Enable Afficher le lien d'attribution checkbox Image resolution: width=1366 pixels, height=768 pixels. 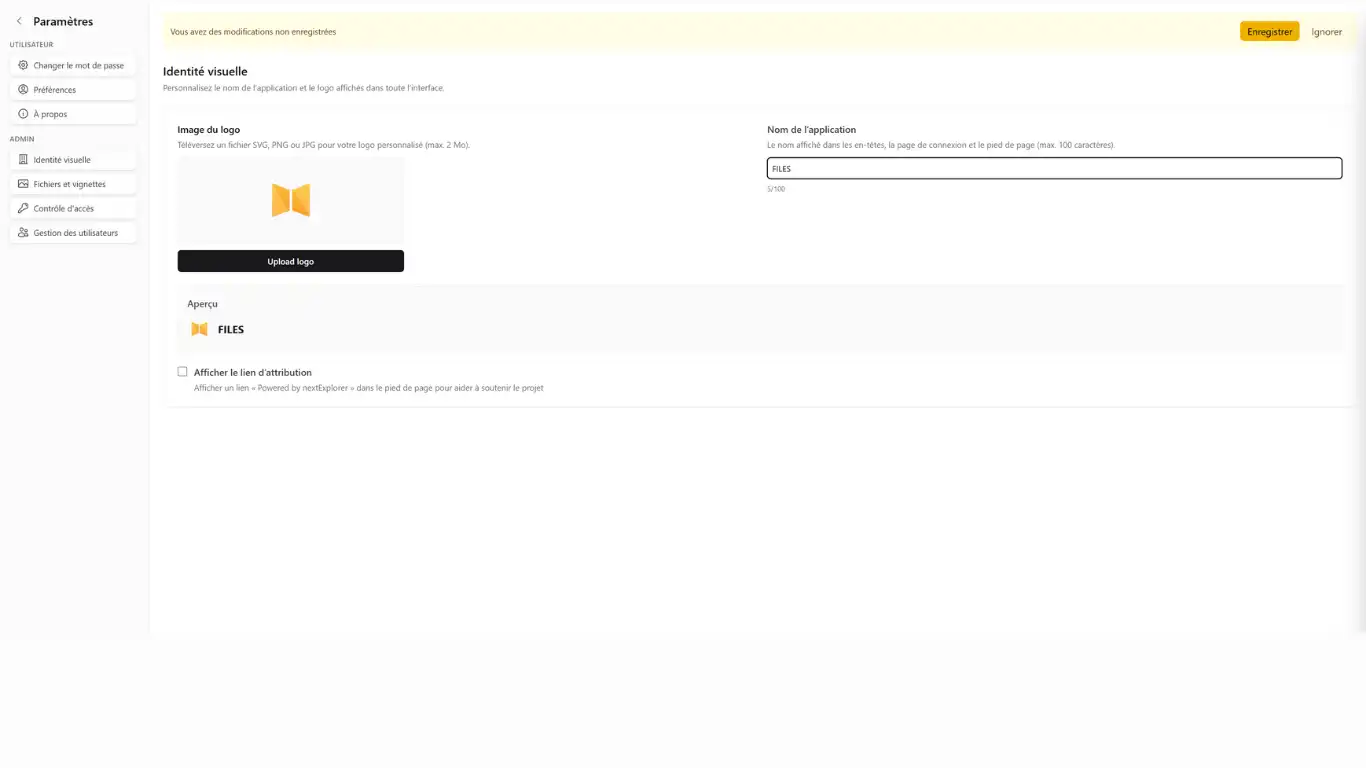(x=182, y=372)
